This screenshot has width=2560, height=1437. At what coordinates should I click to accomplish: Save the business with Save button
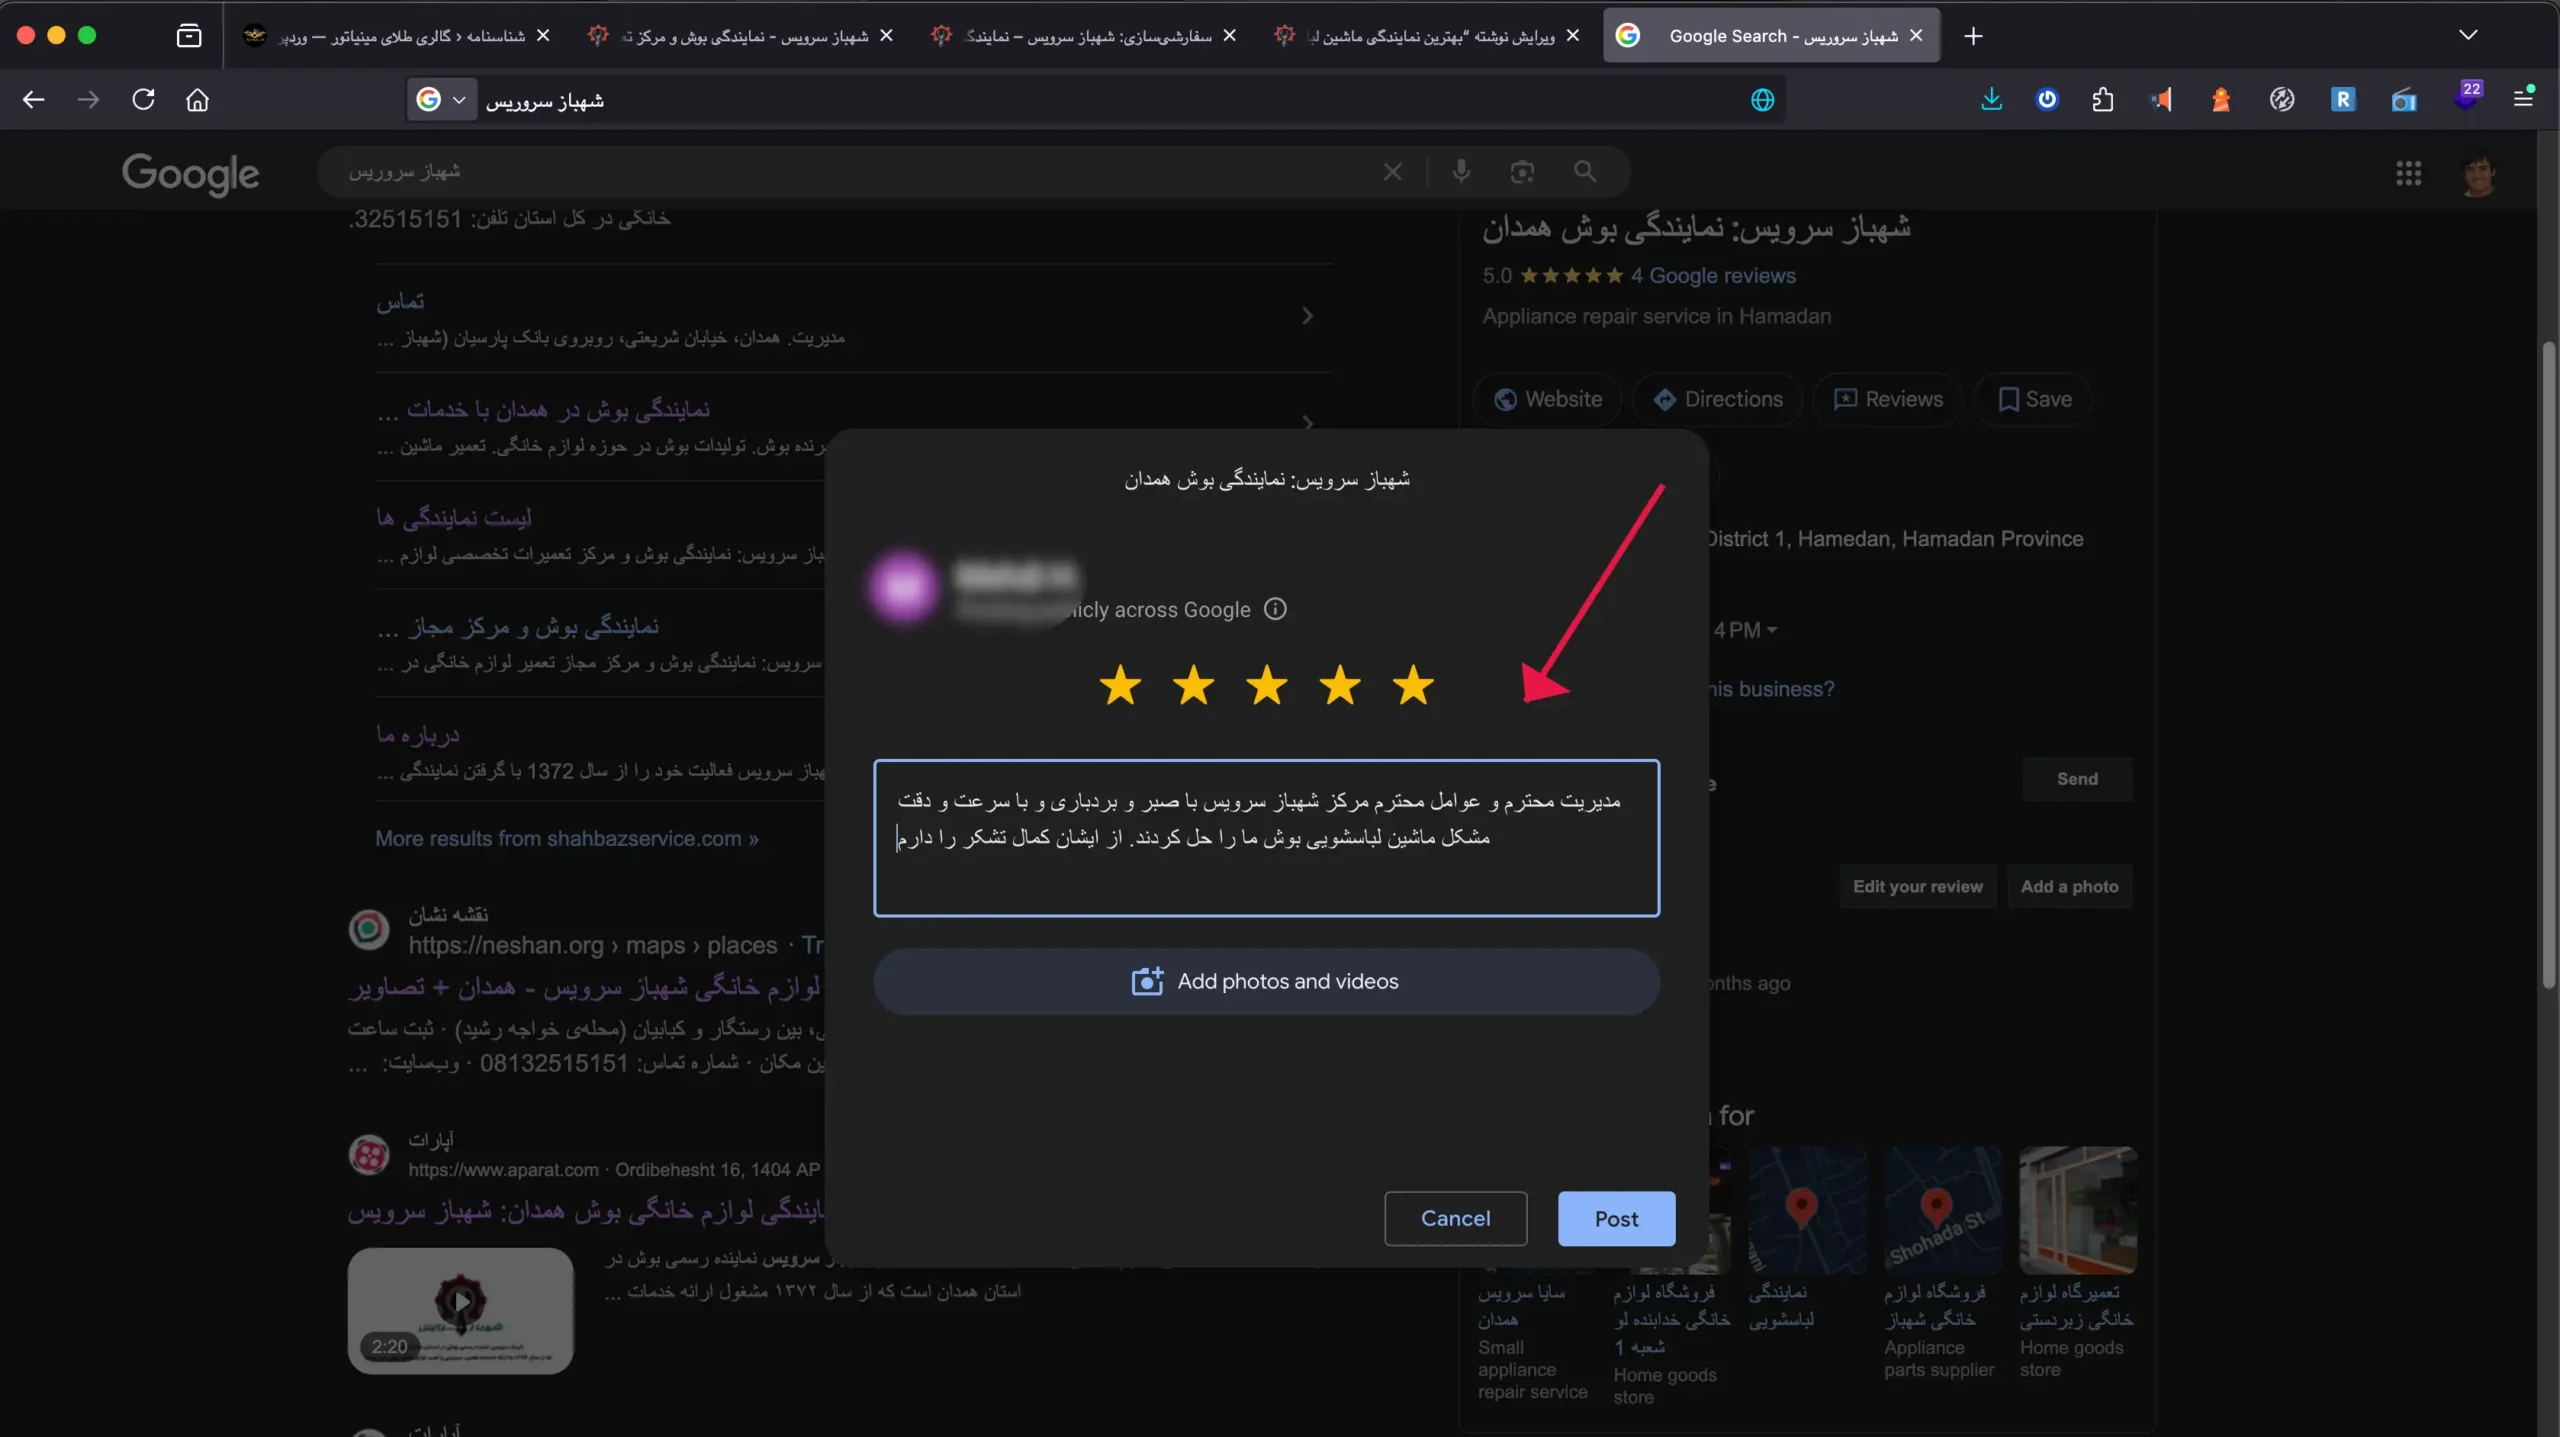[x=2034, y=399]
